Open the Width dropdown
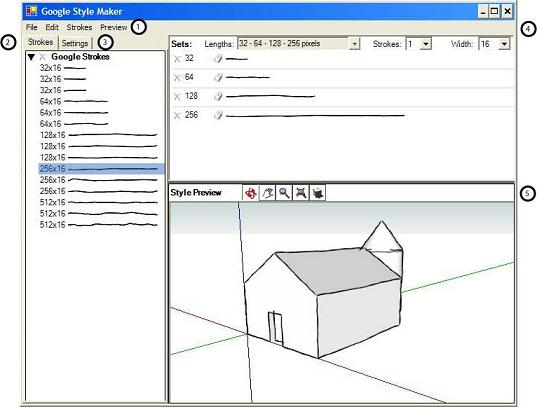The width and height of the screenshot is (537, 407). coord(504,44)
